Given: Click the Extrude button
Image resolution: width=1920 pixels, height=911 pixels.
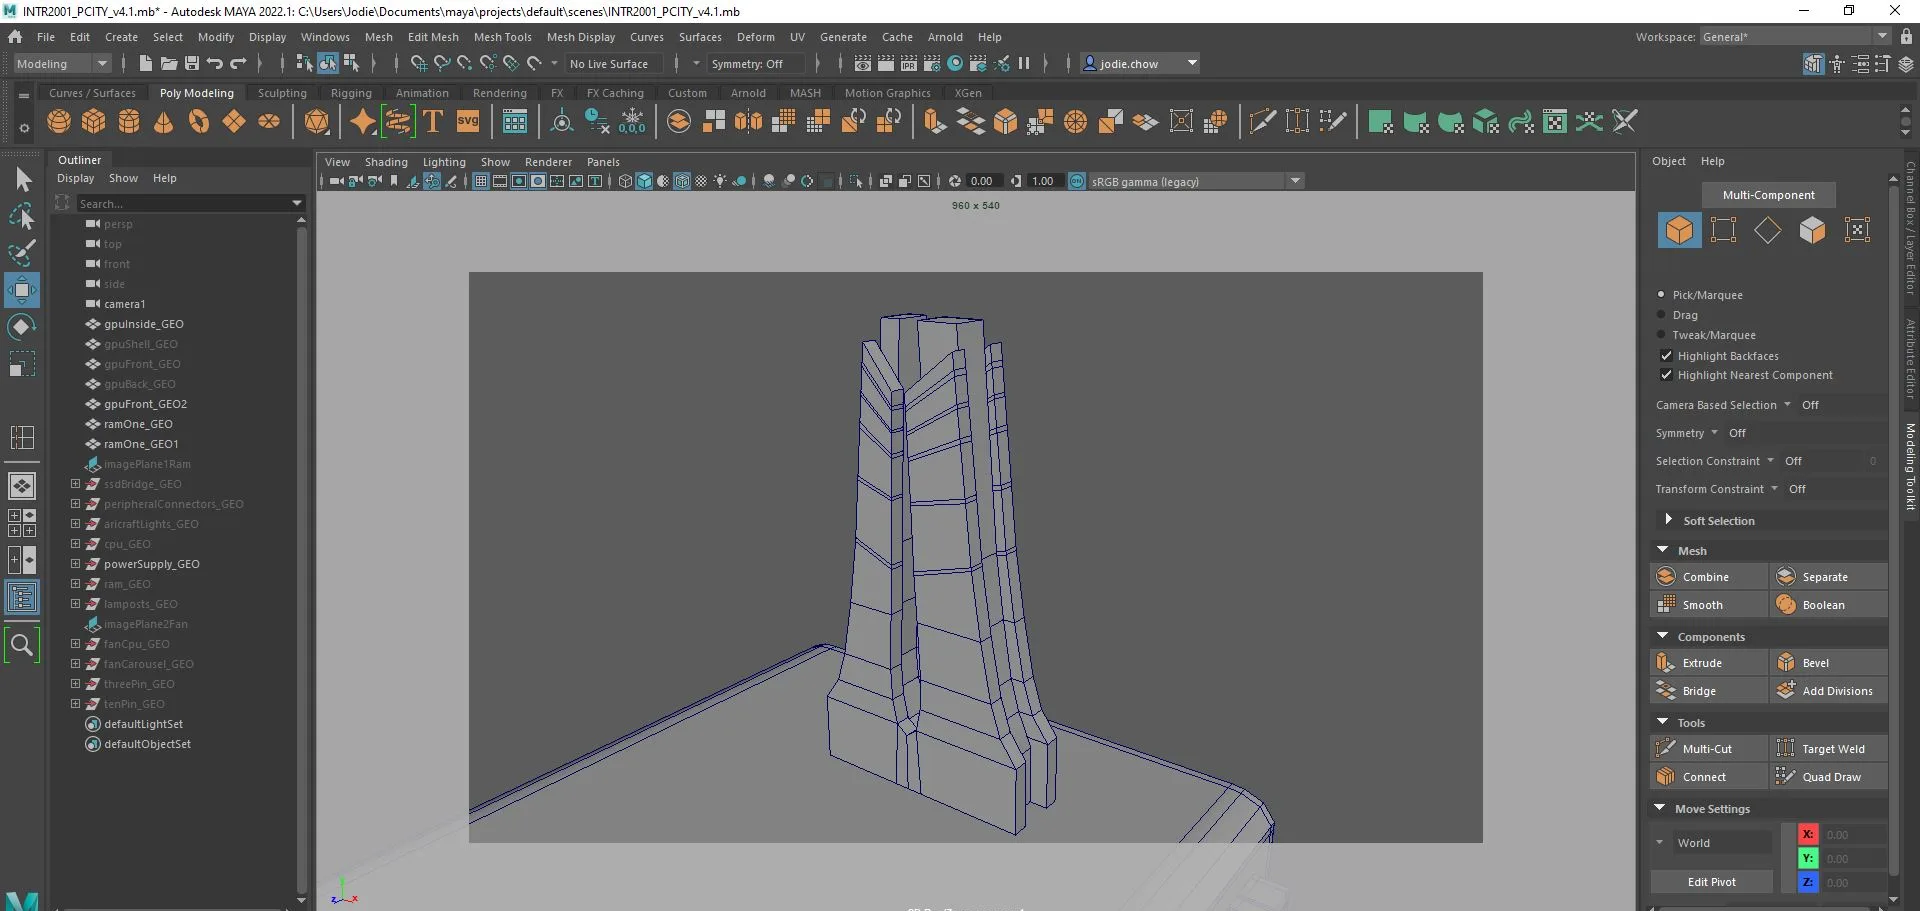Looking at the screenshot, I should [x=1709, y=663].
